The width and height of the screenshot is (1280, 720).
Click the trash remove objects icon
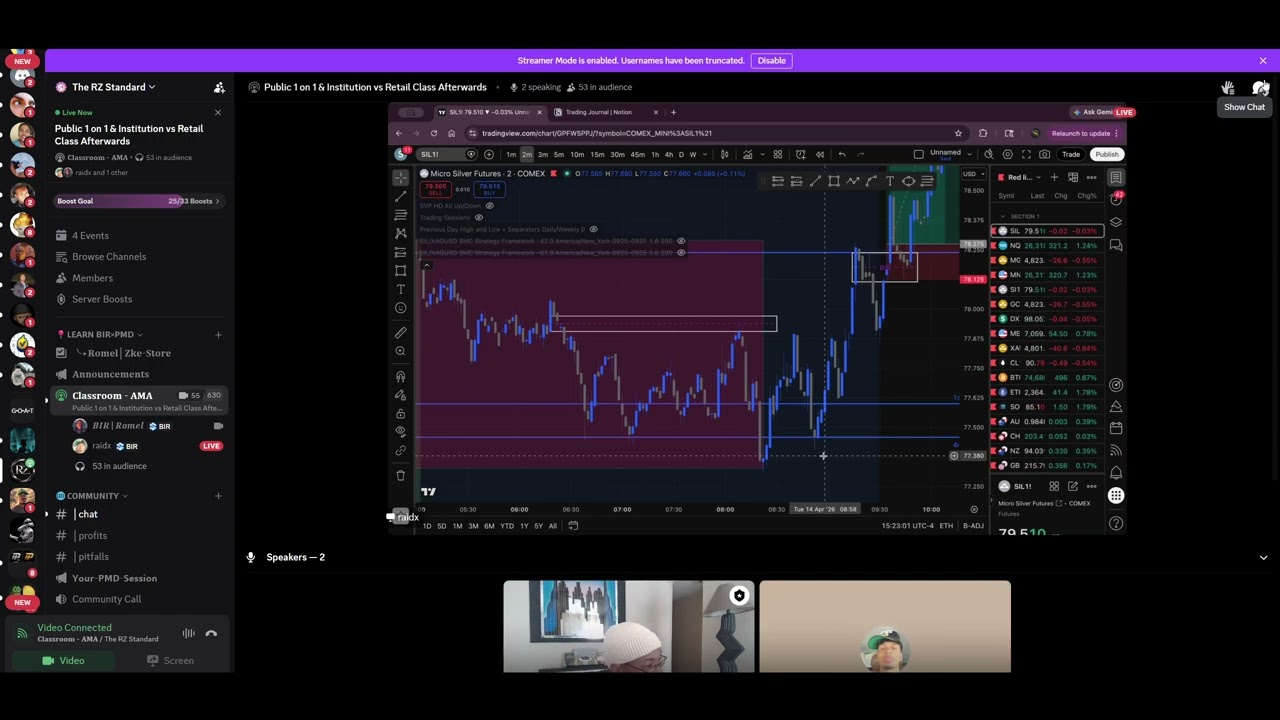tap(400, 476)
